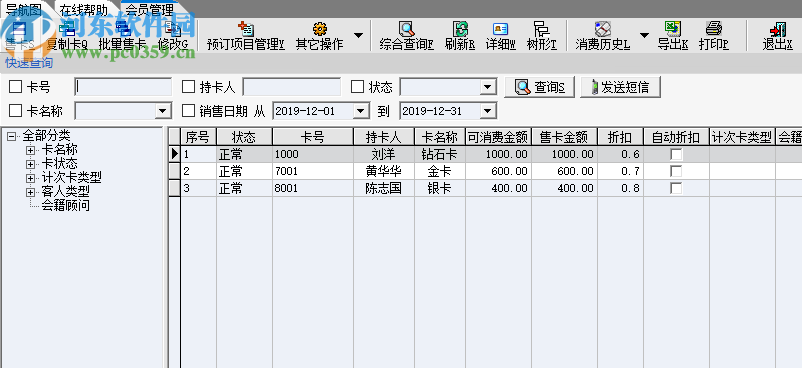Viewport: 802px width, 368px height.
Task: Click the 复制卡 copy card toolbar icon
Action: tap(66, 29)
